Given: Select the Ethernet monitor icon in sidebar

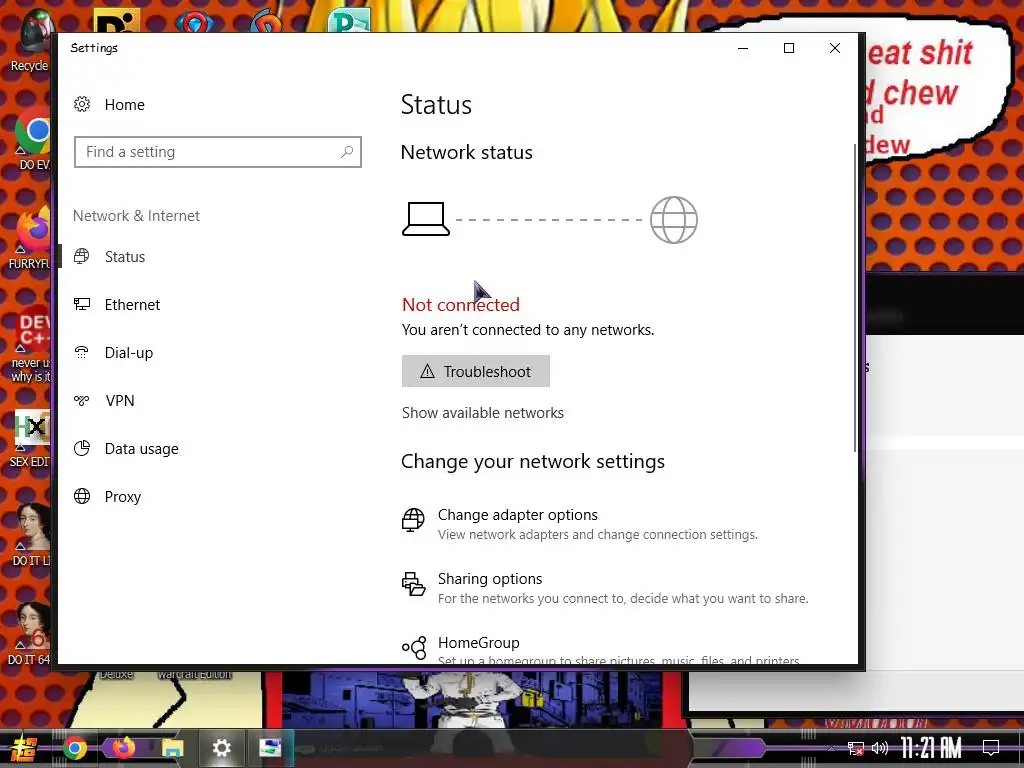Looking at the screenshot, I should point(82,304).
